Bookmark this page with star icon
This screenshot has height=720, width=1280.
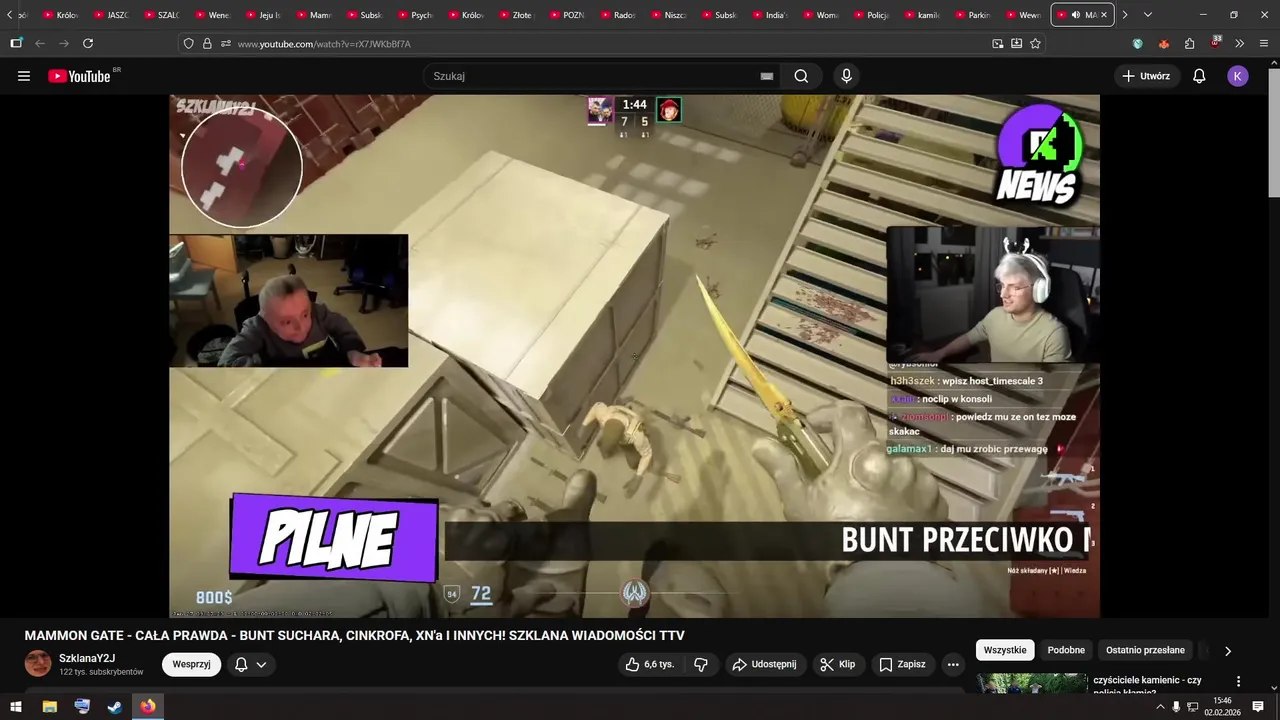[x=1035, y=44]
